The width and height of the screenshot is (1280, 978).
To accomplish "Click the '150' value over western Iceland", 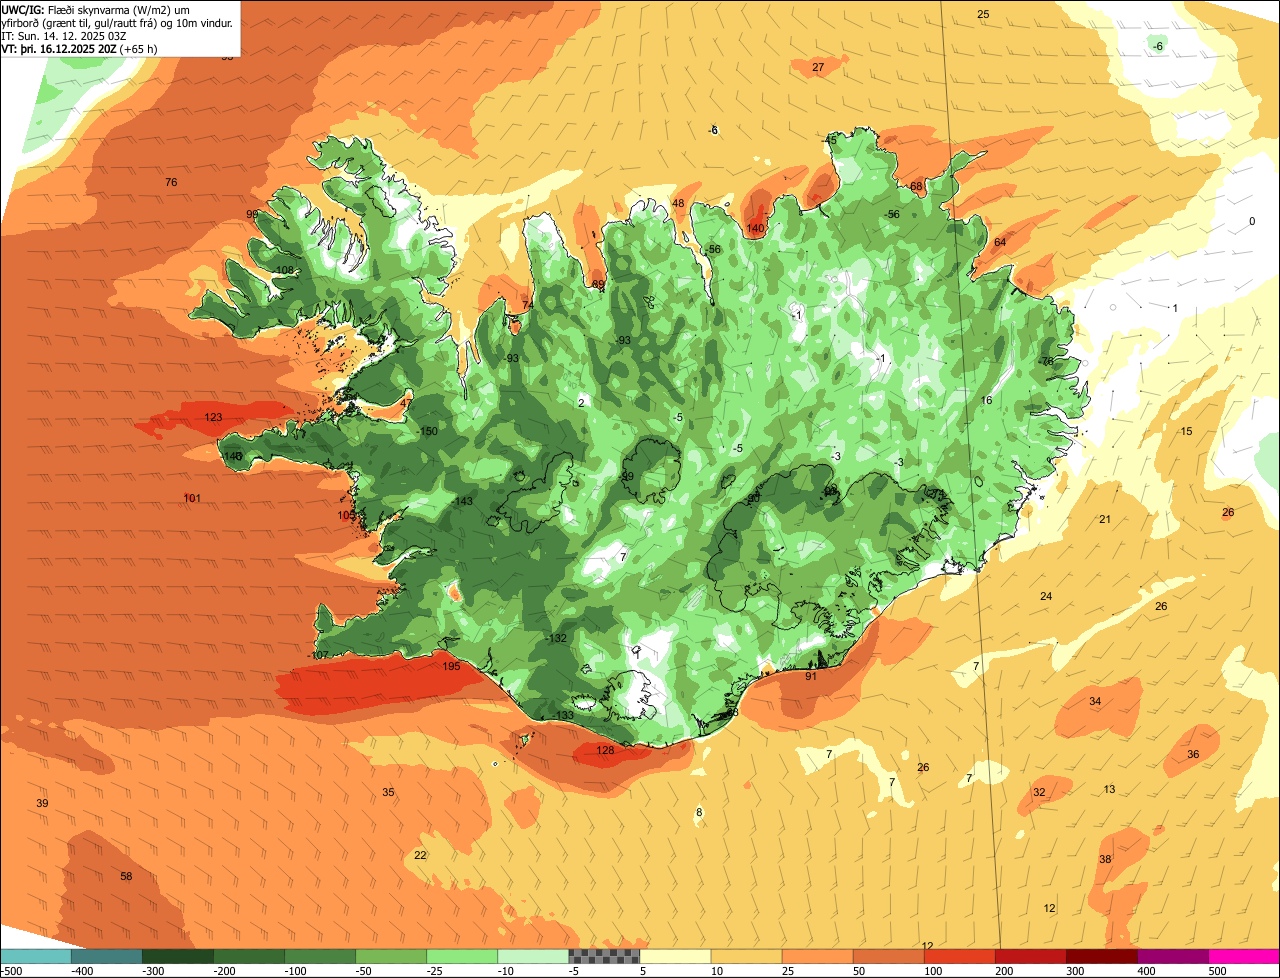I will (429, 431).
